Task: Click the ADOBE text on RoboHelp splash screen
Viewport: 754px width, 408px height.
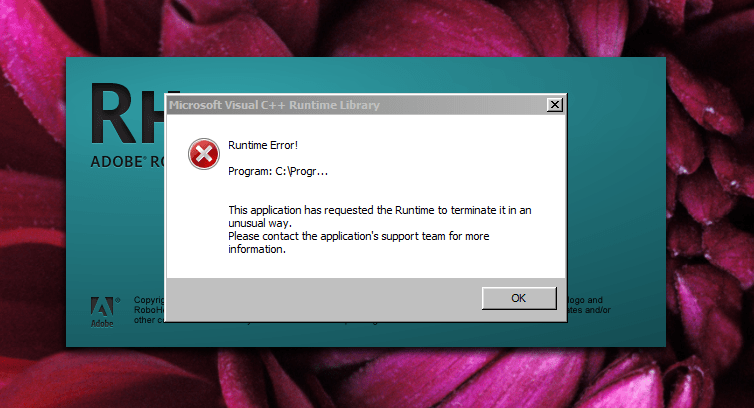Action: coord(117,162)
